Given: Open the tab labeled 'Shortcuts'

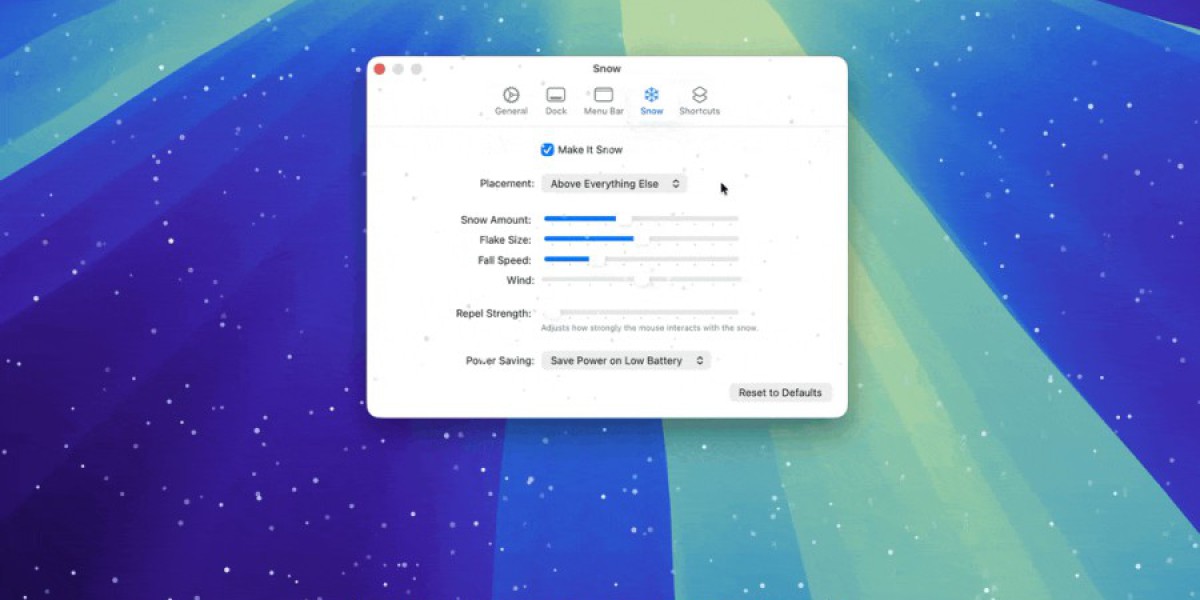Looking at the screenshot, I should pyautogui.click(x=699, y=111).
